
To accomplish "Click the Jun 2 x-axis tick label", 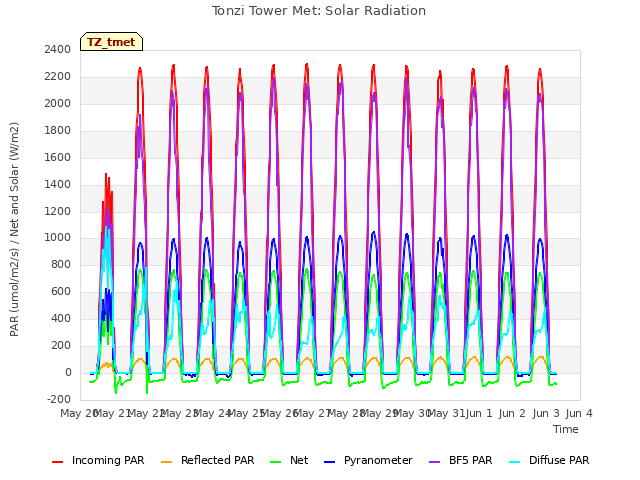I will click(x=512, y=413).
